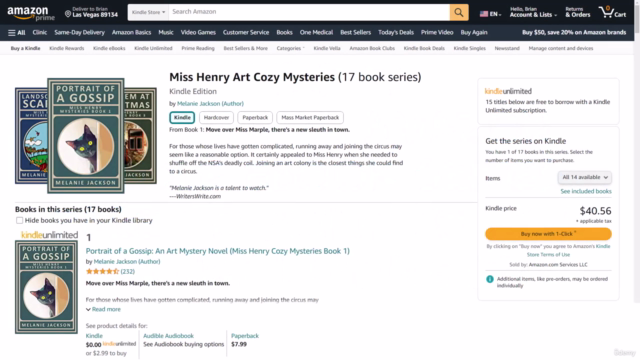
Task: Open Best Sellers in the nav bar
Action: click(x=356, y=33)
